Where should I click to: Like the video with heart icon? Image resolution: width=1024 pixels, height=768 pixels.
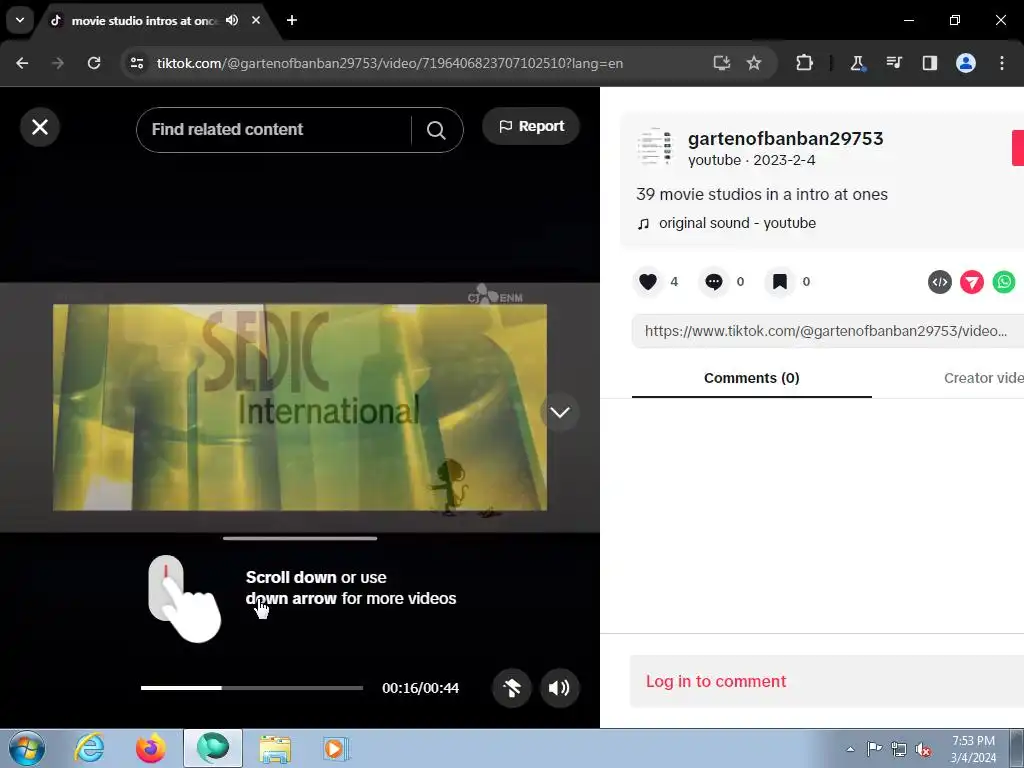[648, 281]
